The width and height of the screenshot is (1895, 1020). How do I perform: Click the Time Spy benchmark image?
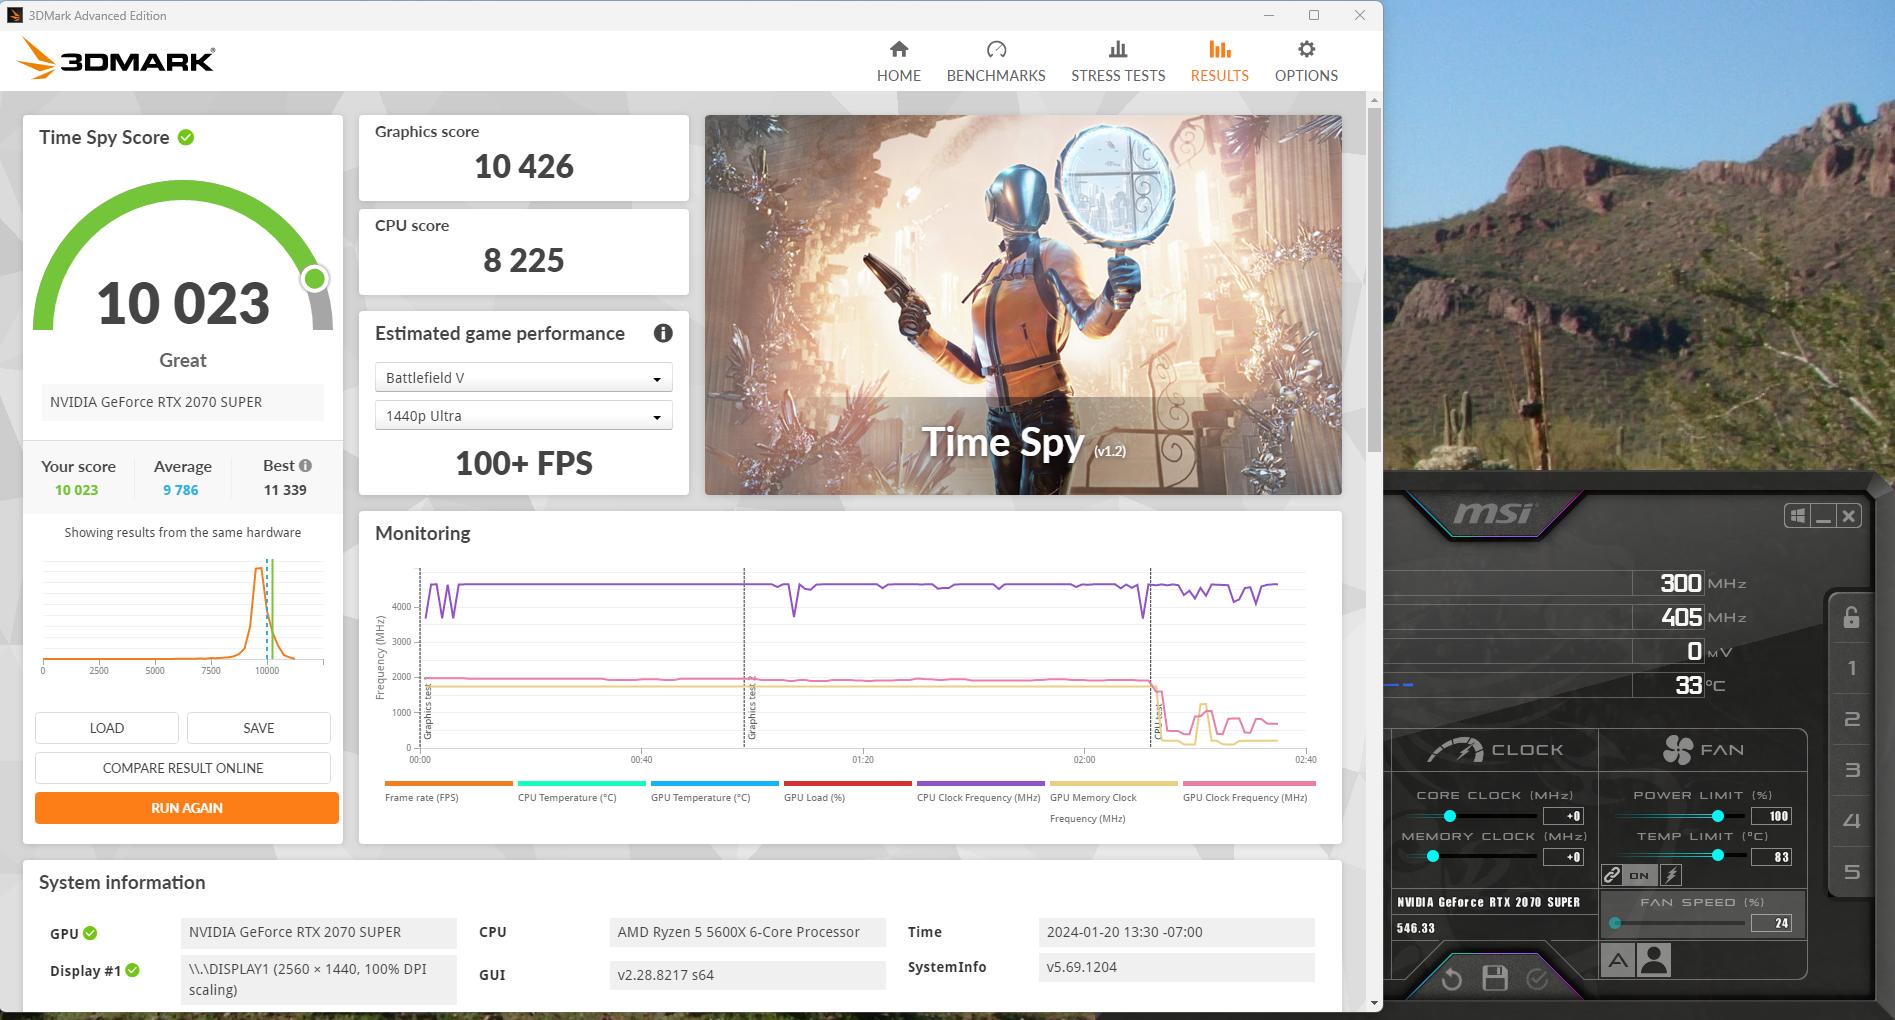click(x=1023, y=305)
